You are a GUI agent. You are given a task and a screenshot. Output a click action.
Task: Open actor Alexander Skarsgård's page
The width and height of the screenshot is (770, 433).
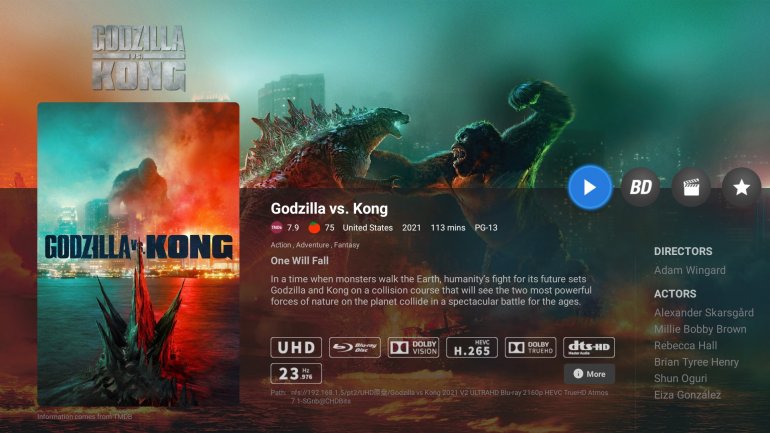coord(704,313)
